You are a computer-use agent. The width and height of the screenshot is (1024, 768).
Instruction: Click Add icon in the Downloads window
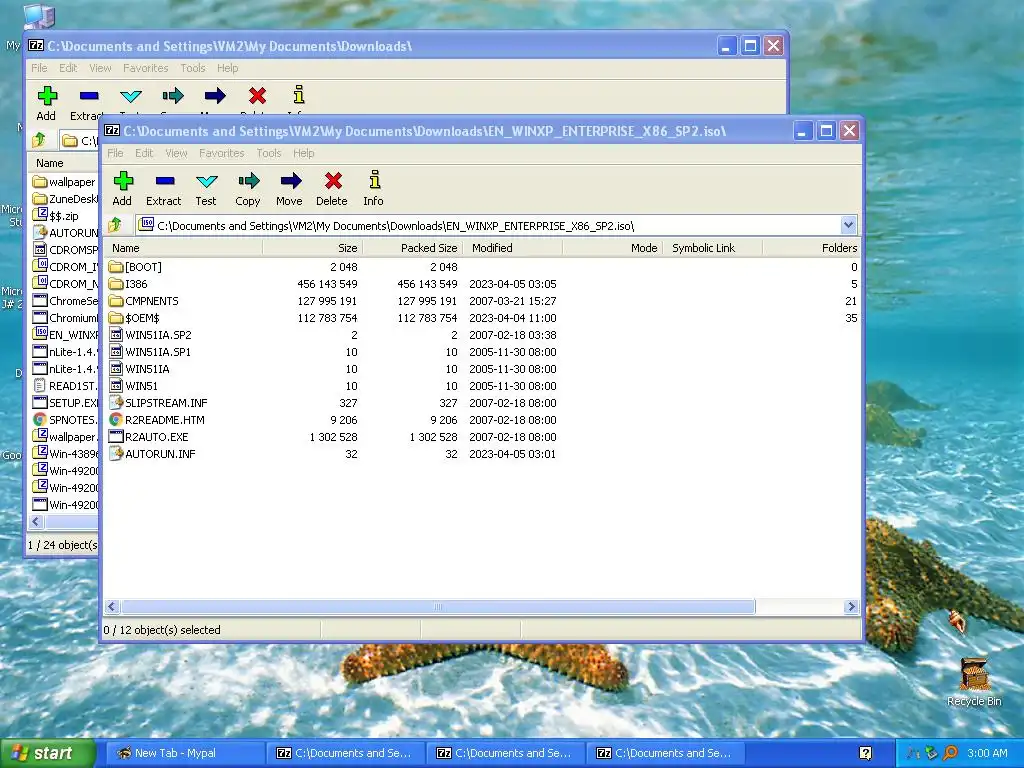[x=47, y=96]
